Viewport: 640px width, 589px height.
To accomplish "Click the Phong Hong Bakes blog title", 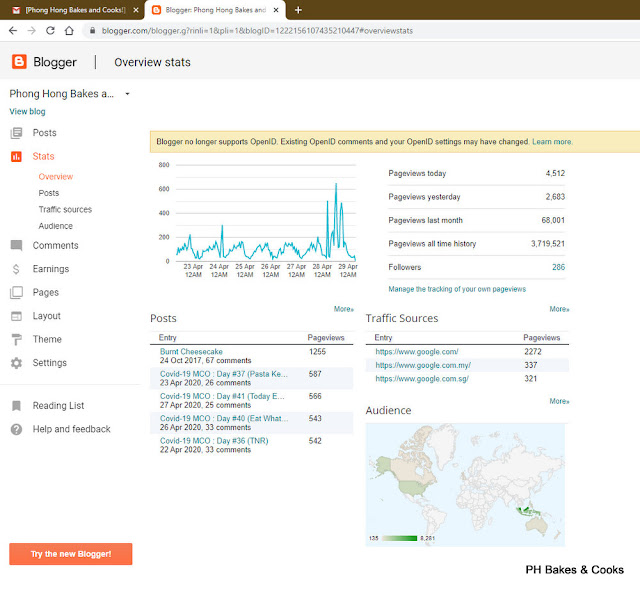I will [62, 94].
